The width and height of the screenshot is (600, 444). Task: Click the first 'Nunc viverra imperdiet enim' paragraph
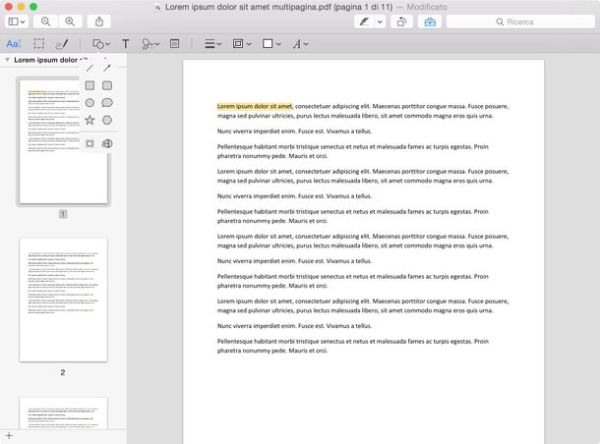point(294,131)
